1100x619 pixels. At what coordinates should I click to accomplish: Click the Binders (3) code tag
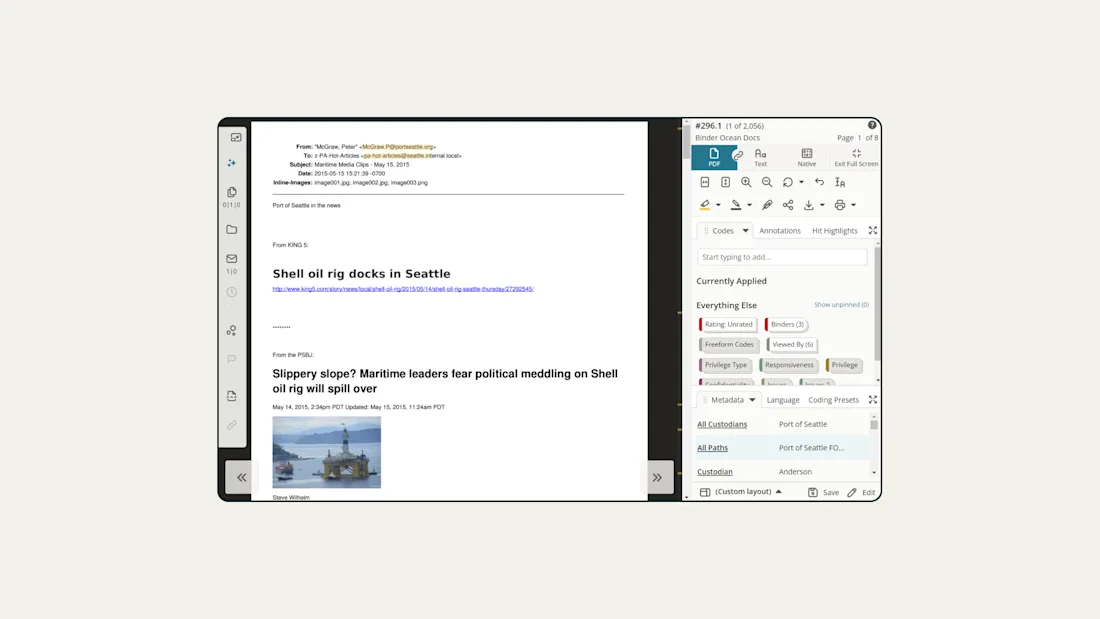[x=786, y=324]
